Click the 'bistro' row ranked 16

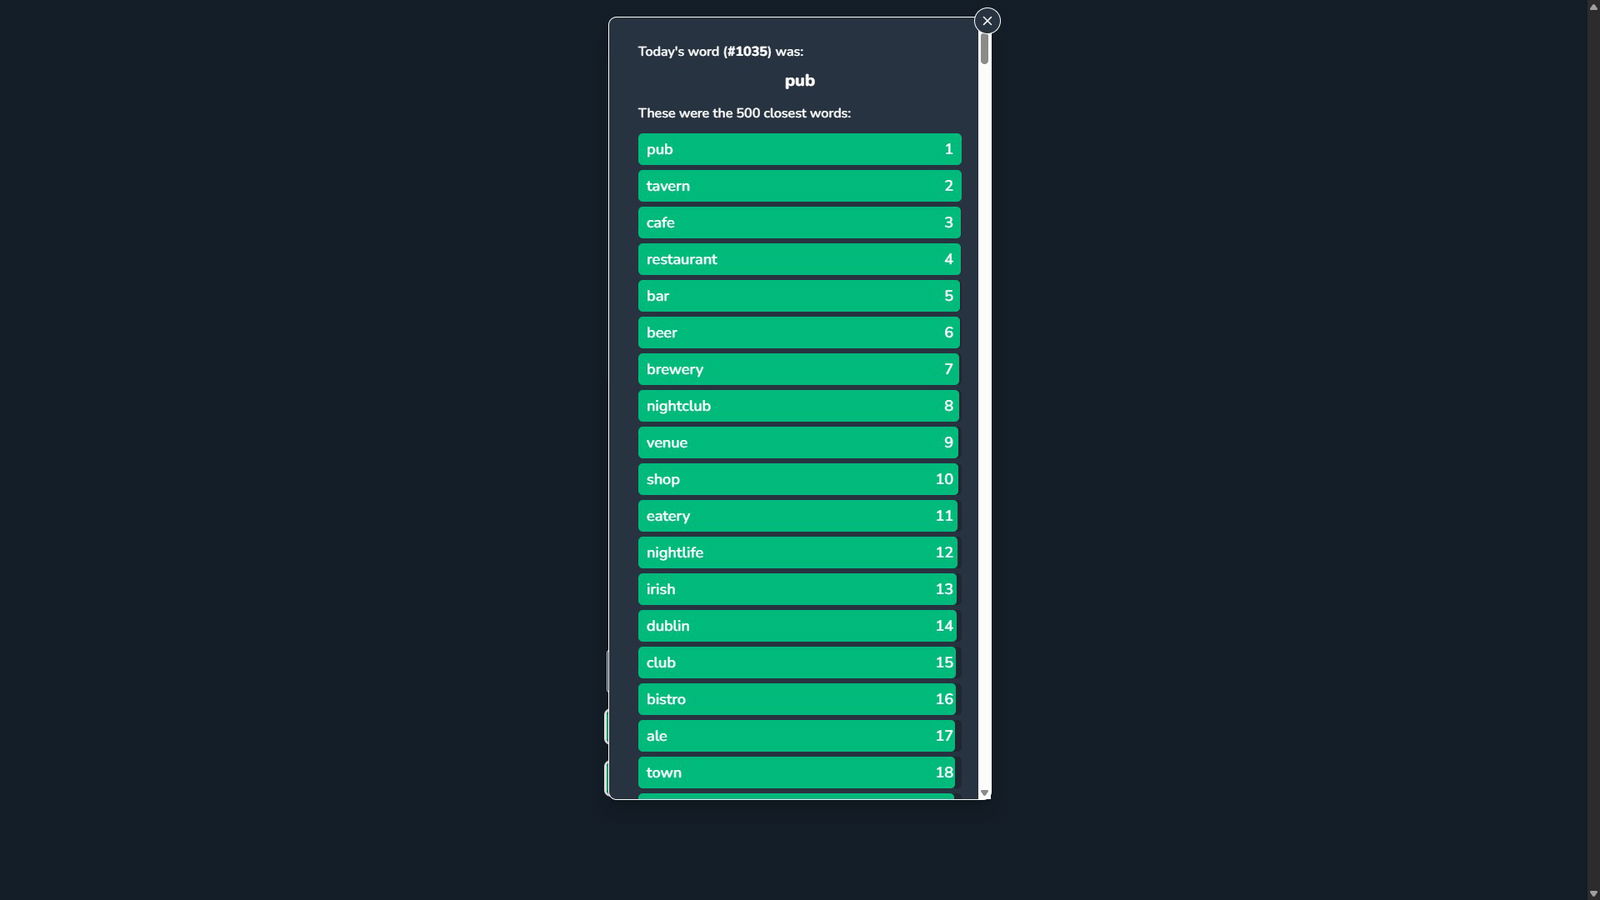[x=799, y=699]
